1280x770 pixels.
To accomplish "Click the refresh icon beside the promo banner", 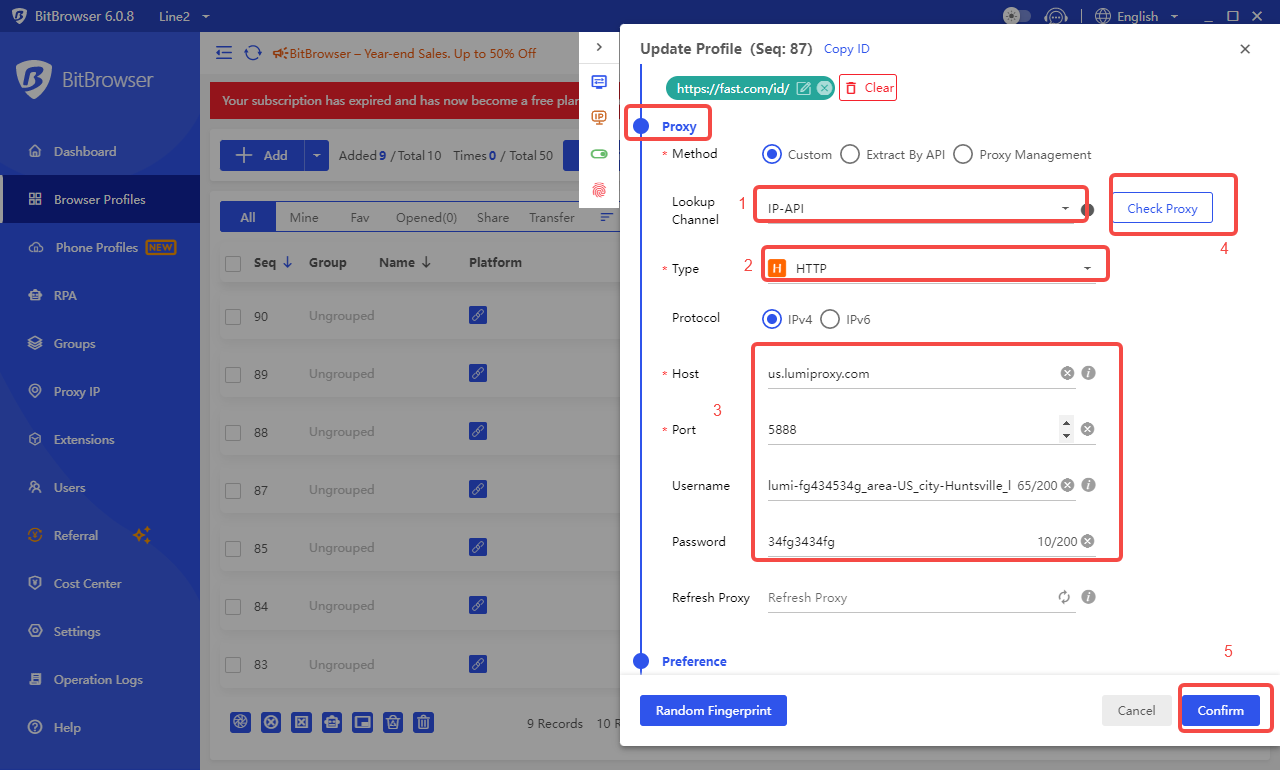I will click(253, 53).
